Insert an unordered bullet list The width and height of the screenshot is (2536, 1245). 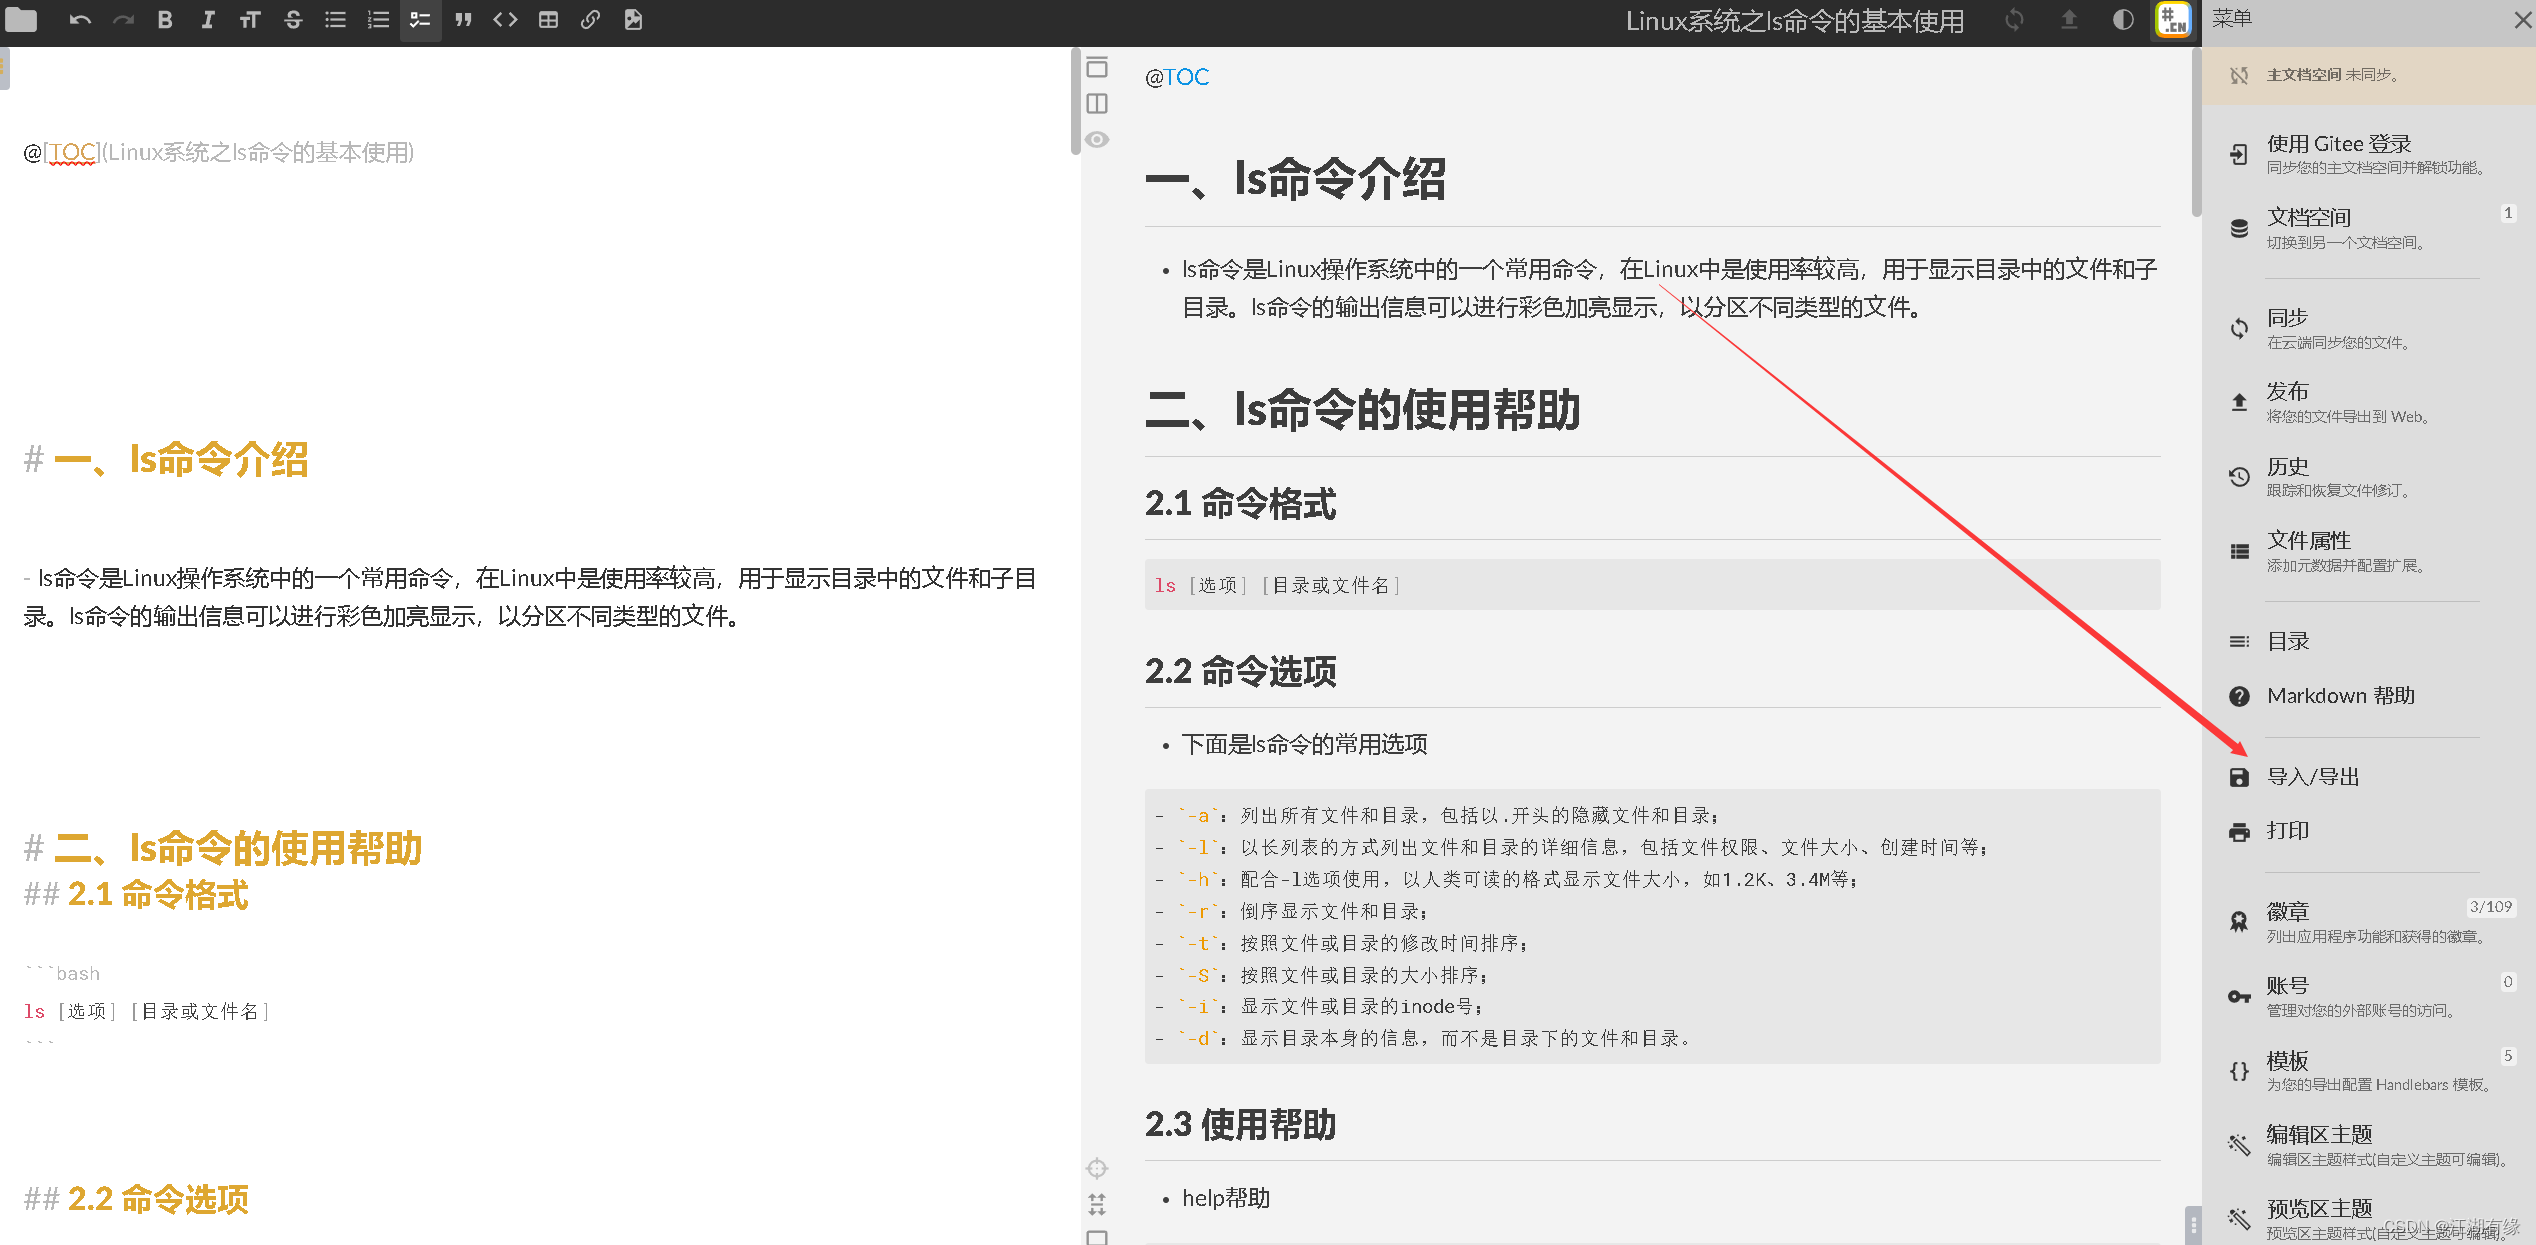[335, 20]
